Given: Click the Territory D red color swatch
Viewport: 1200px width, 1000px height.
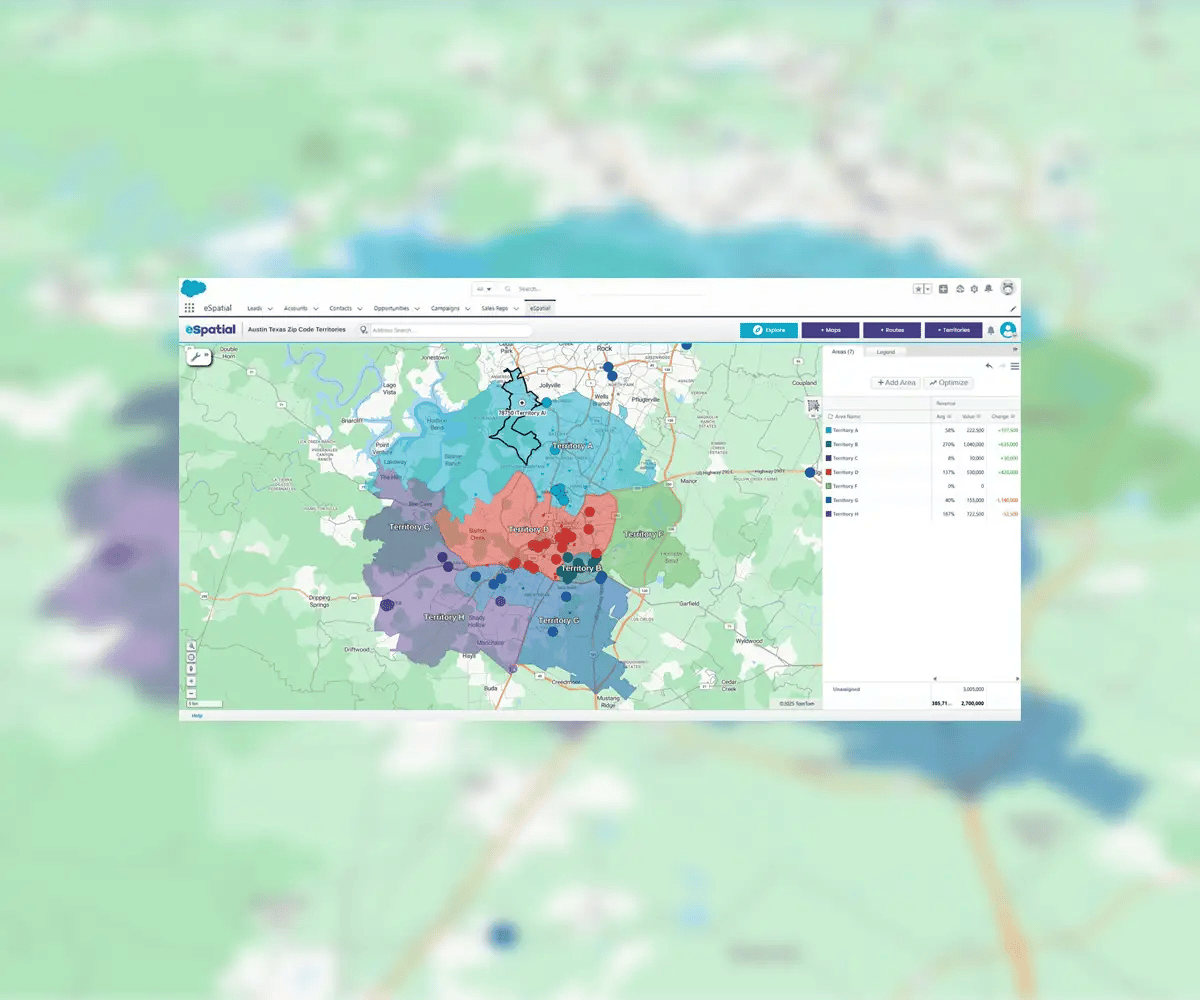Looking at the screenshot, I should (828, 472).
